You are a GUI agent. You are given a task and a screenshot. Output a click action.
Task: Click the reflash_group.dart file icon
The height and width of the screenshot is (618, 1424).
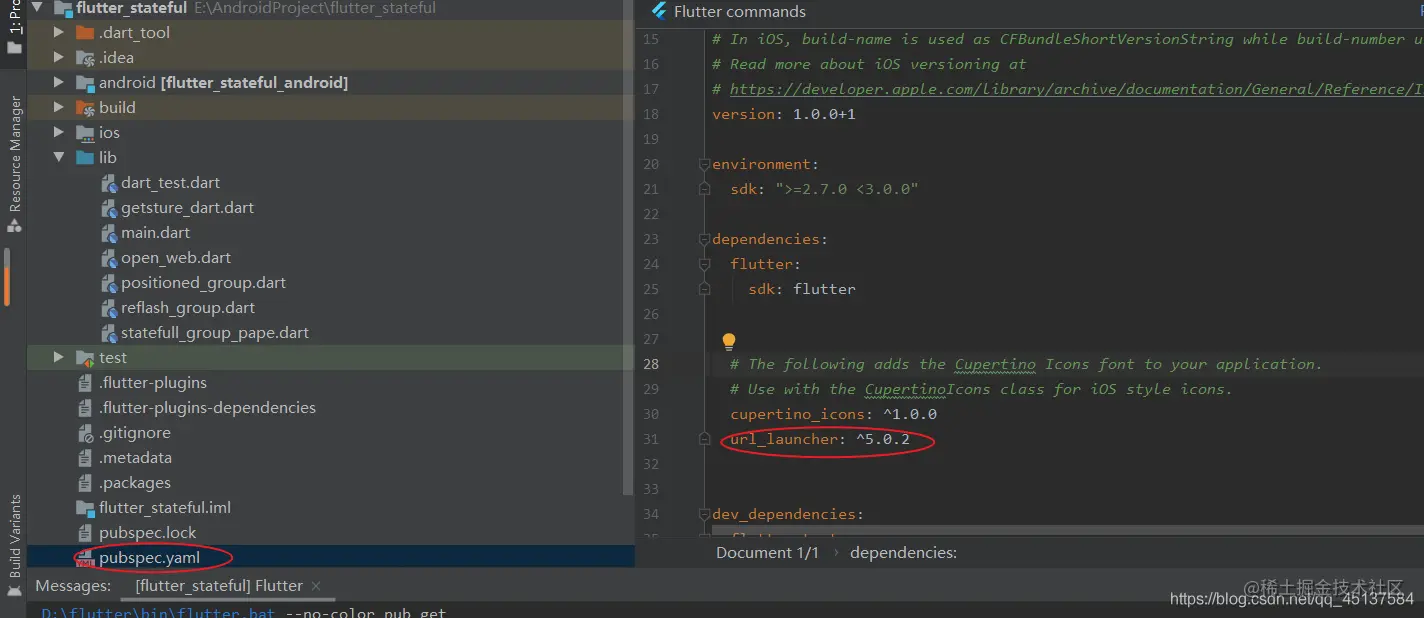click(x=110, y=308)
